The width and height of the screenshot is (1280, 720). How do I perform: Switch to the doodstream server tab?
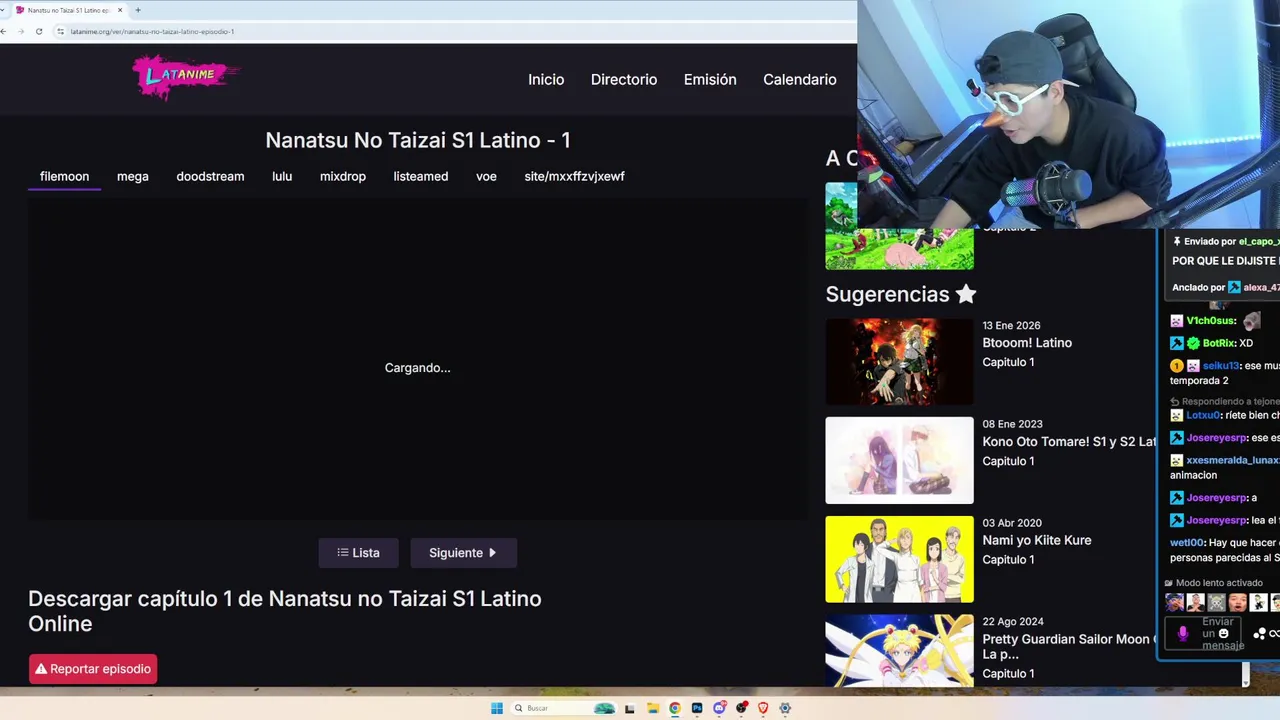[210, 176]
